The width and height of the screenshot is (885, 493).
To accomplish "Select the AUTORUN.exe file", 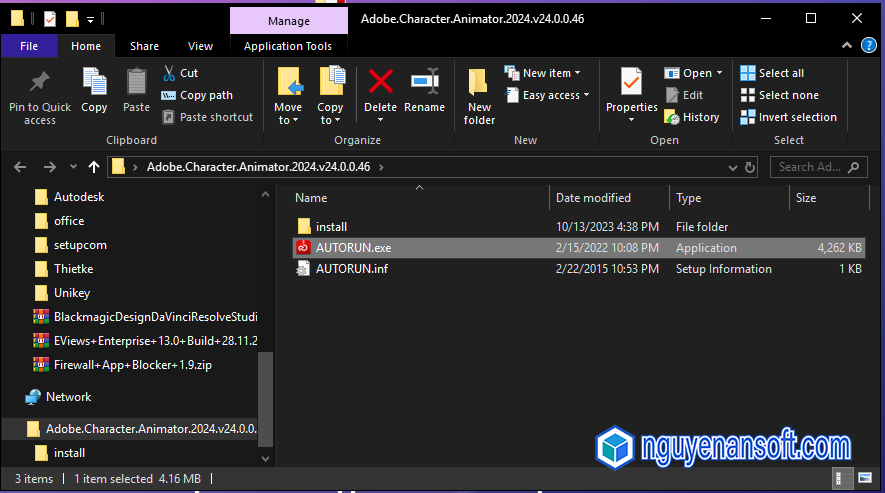I will 579,248.
